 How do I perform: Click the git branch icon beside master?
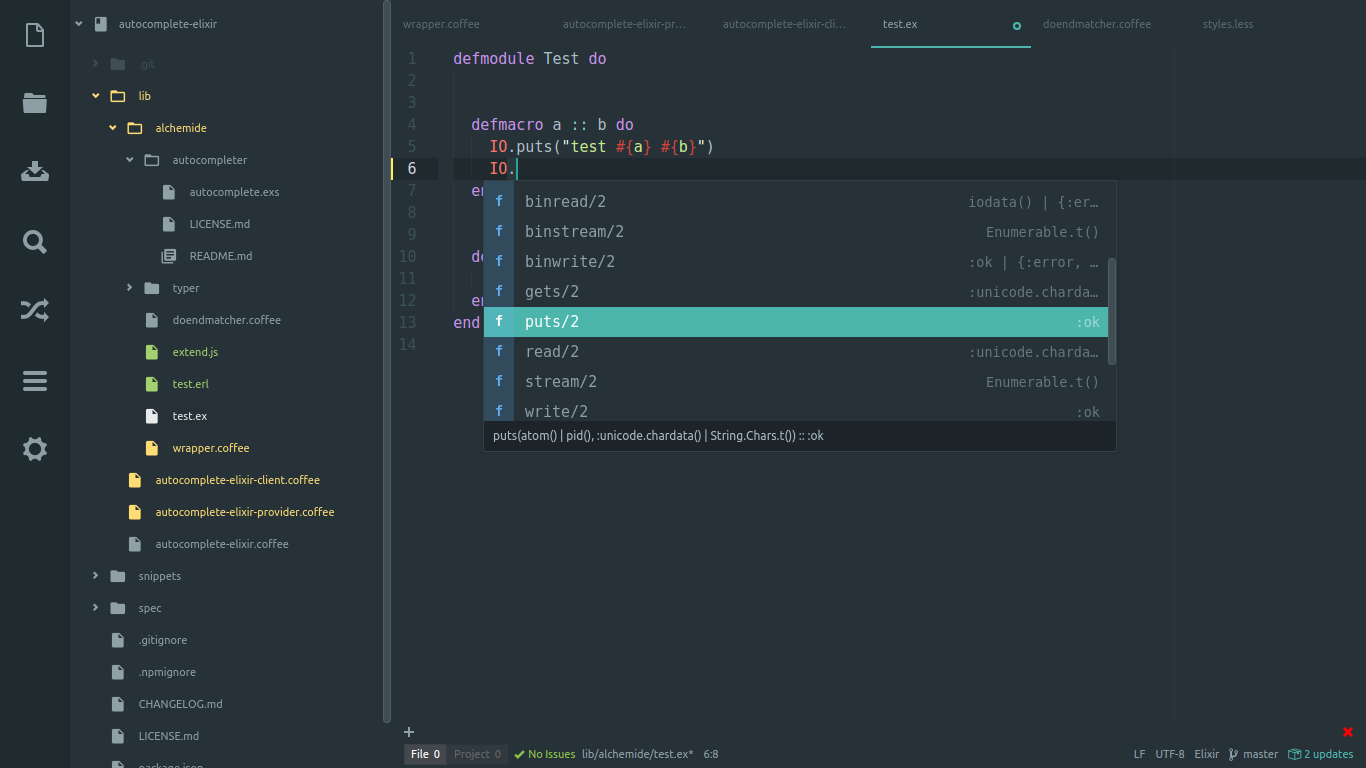point(1231,754)
